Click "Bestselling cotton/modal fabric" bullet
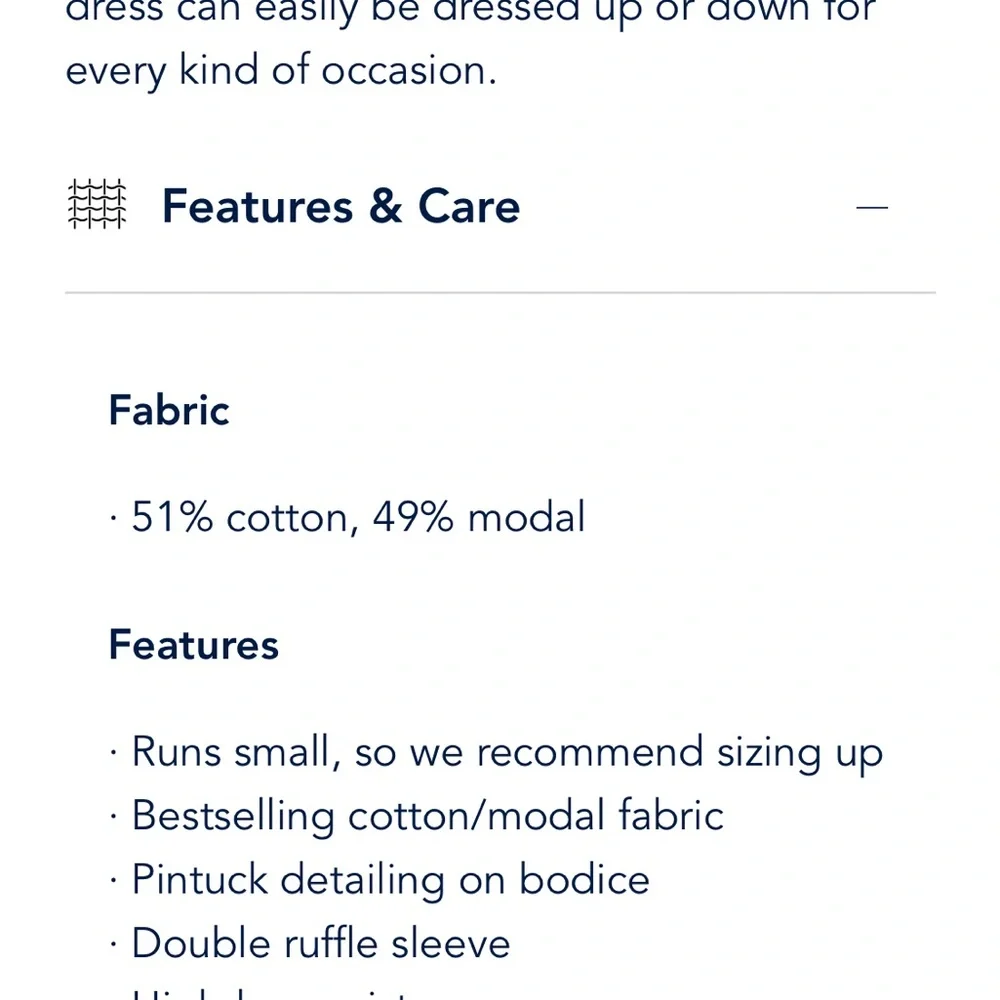The image size is (1000, 1000). (427, 816)
